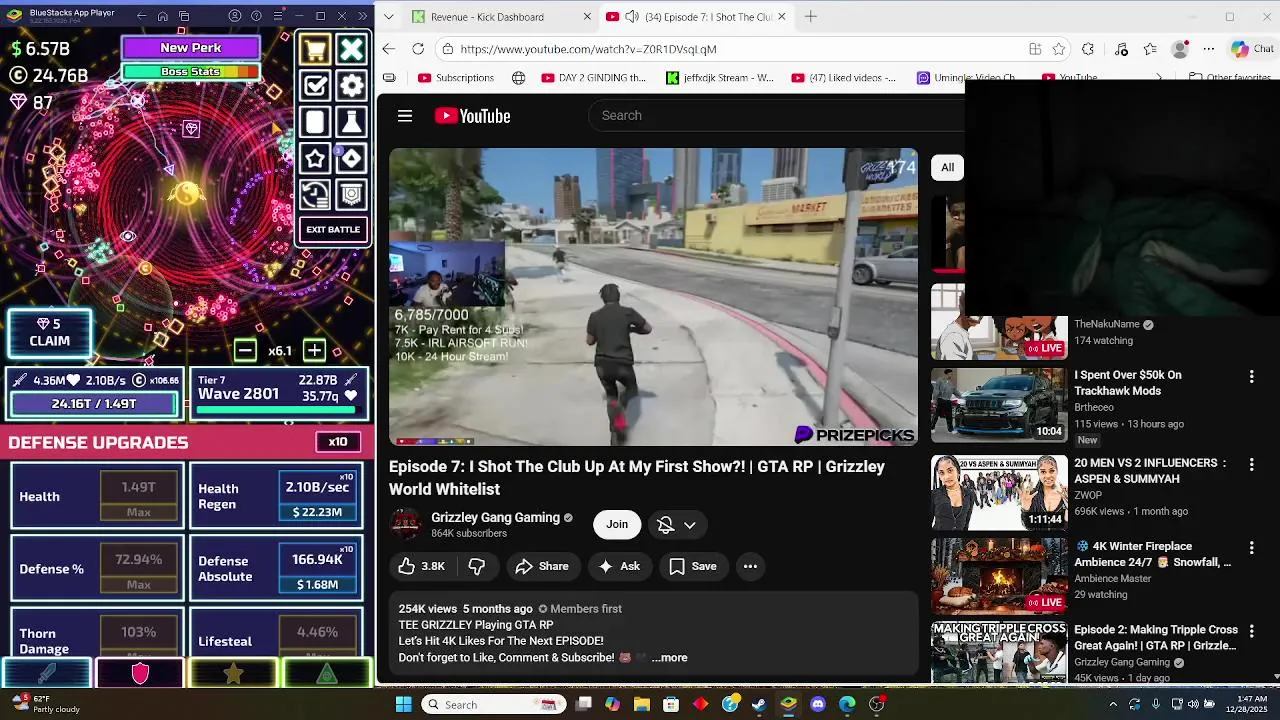The width and height of the screenshot is (1280, 720).
Task: Like the video with 3.8K likes
Action: (x=421, y=566)
